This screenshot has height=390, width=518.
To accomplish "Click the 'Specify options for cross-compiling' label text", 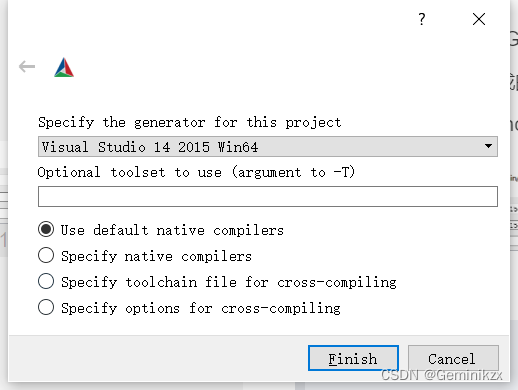I will point(201,308).
